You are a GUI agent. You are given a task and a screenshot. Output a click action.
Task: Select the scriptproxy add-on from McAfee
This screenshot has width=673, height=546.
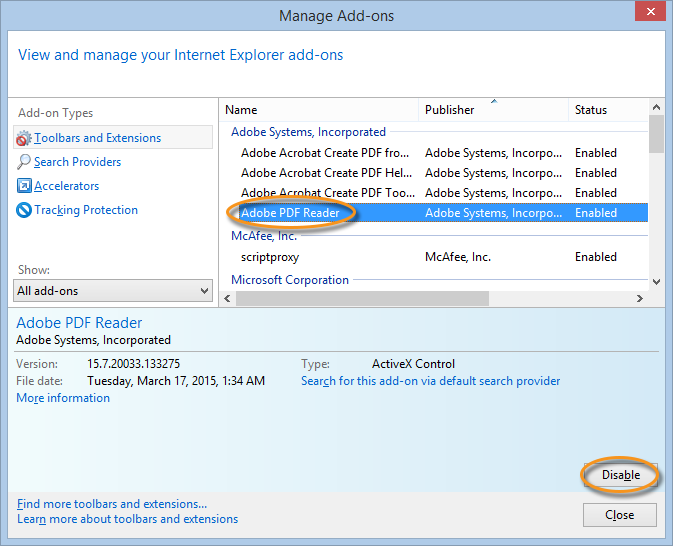tap(270, 257)
